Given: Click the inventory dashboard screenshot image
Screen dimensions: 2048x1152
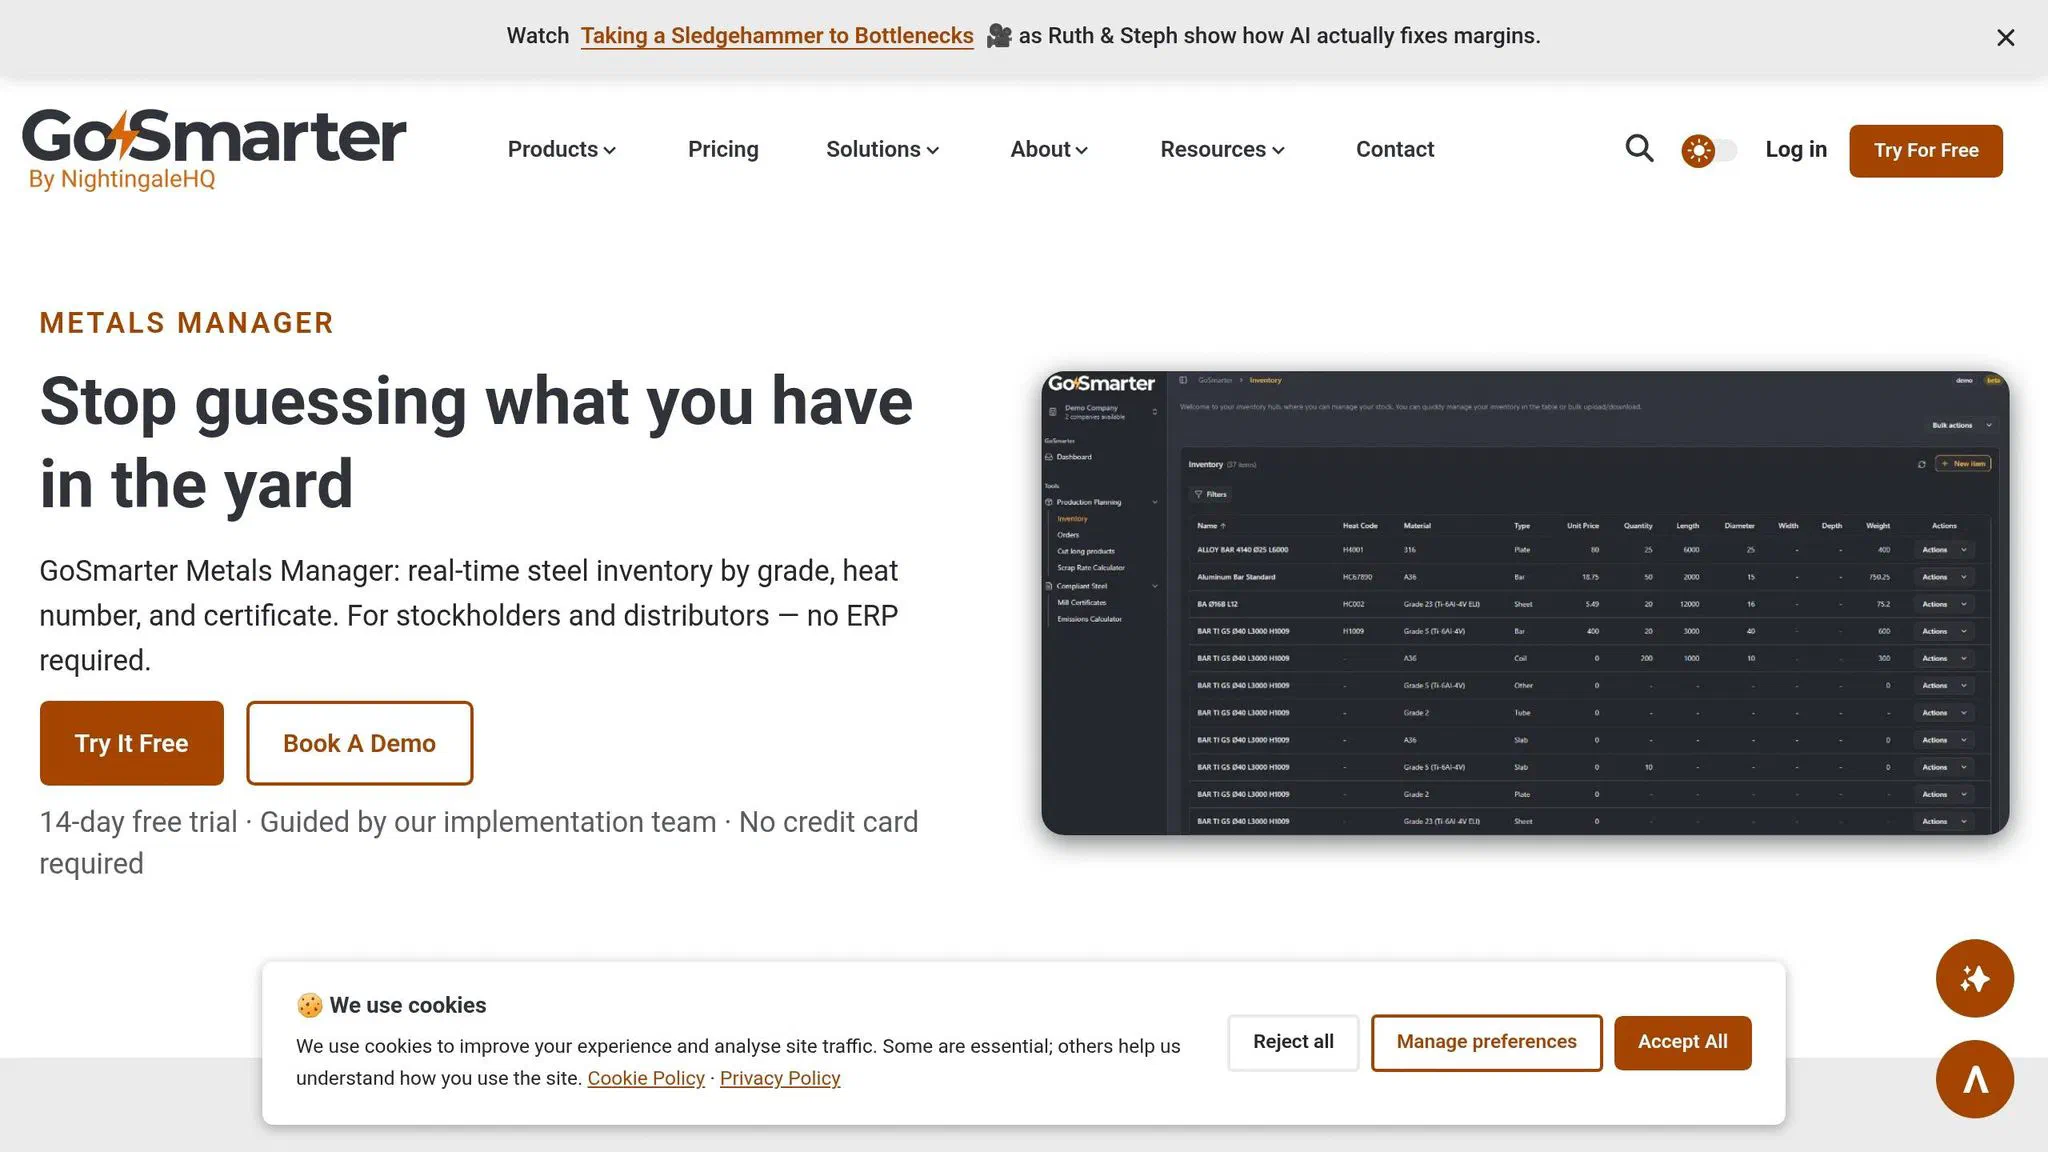Looking at the screenshot, I should (1525, 603).
